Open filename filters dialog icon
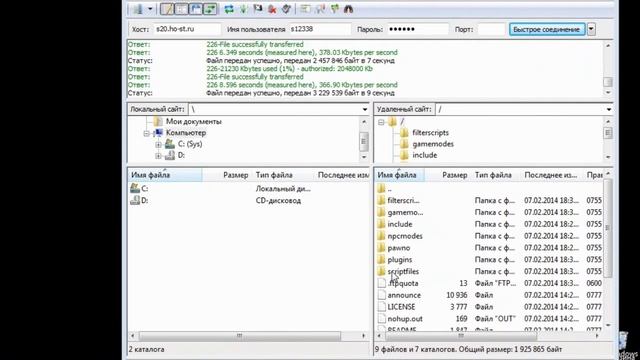This screenshot has height=360, width=640. pos(305,9)
